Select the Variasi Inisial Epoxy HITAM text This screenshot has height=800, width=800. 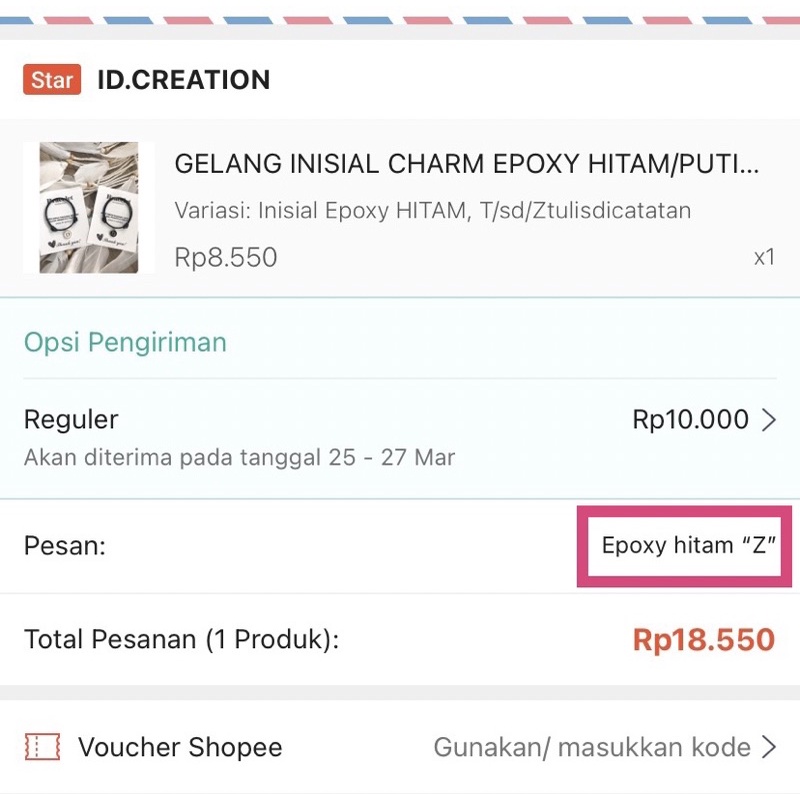click(432, 211)
